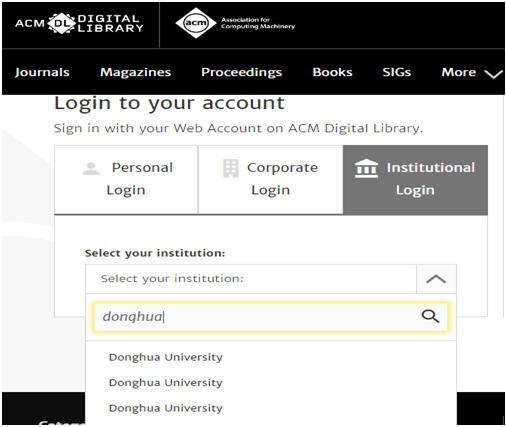Image resolution: width=506 pixels, height=427 pixels.
Task: Switch to Corporate Login tab
Action: (271, 179)
